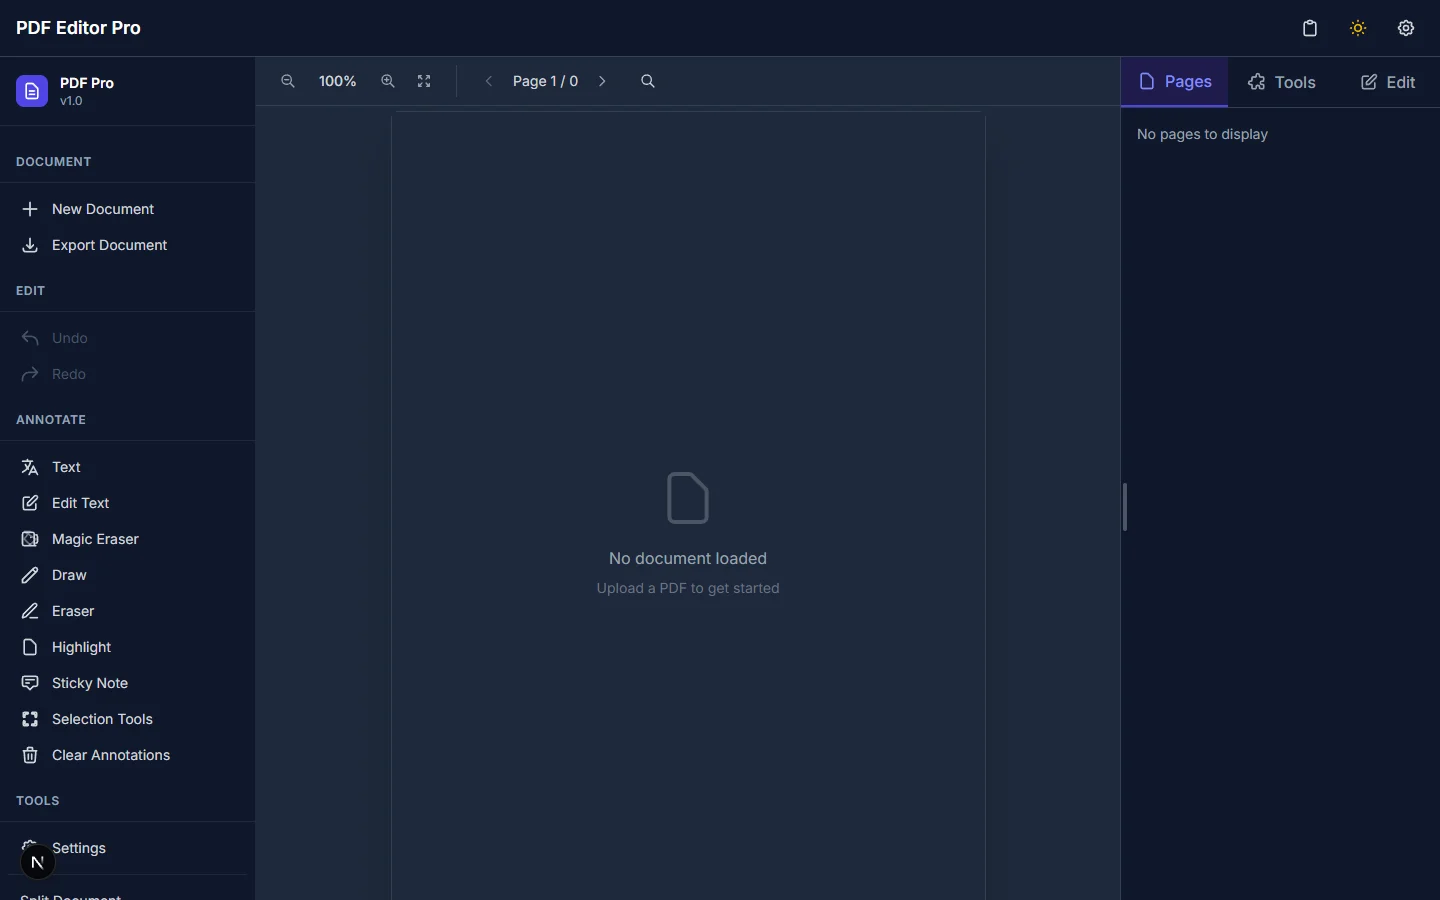
Task: Create a New Document
Action: 127,209
